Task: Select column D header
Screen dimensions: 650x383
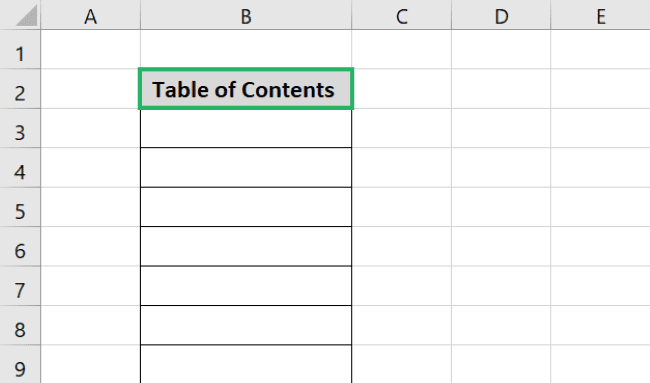Action: (501, 15)
